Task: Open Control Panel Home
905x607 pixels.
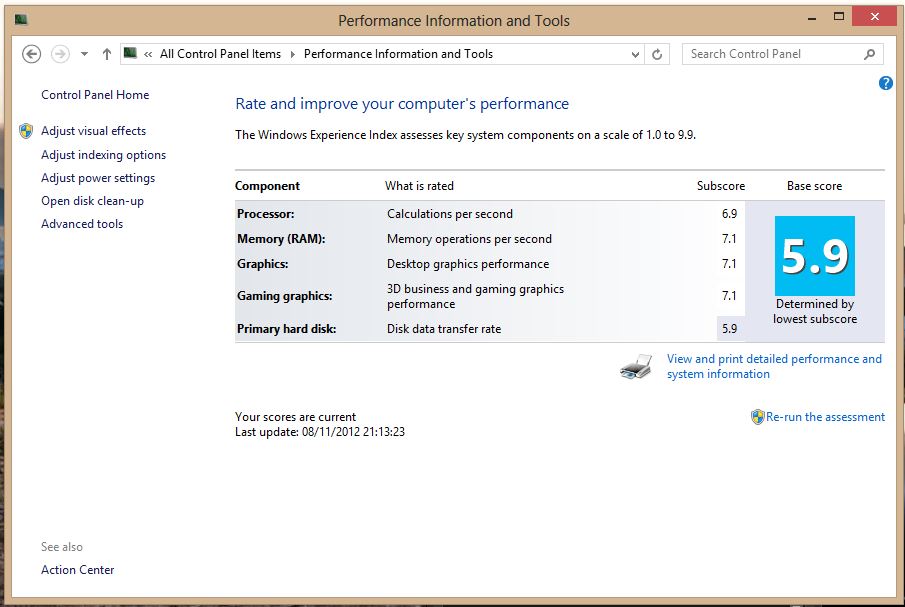Action: (95, 95)
